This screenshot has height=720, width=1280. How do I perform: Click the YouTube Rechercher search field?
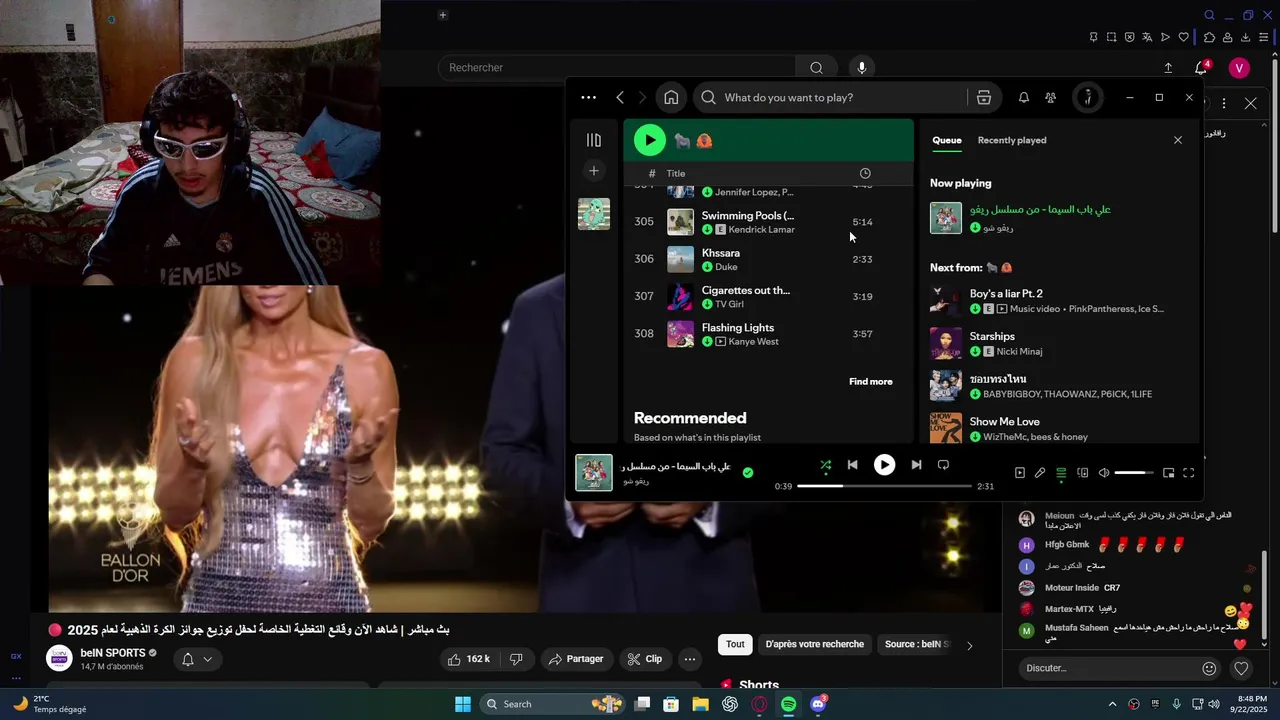click(618, 68)
